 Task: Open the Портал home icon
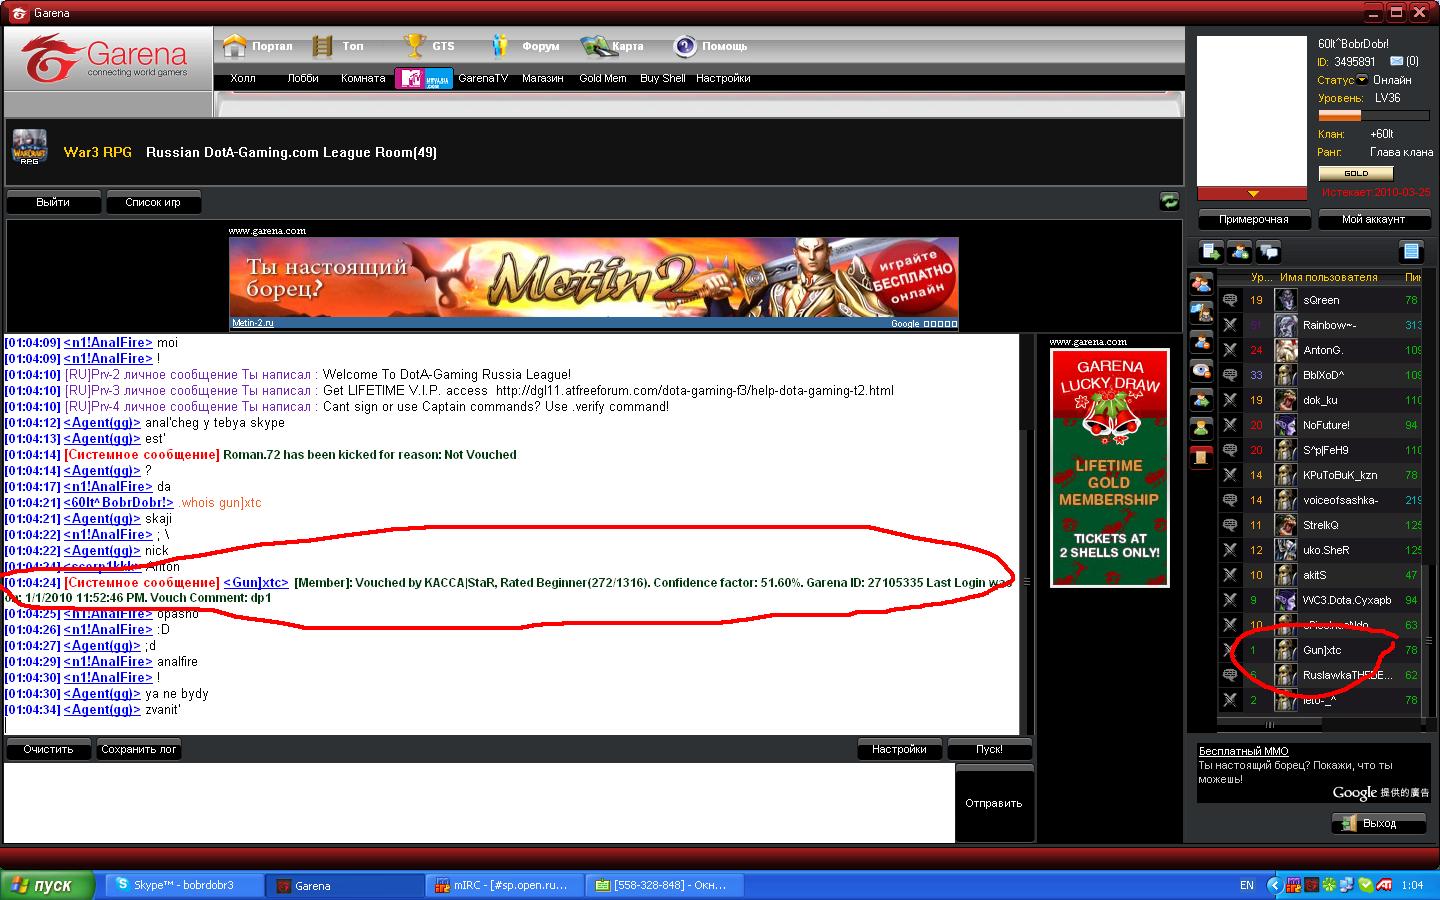[234, 46]
